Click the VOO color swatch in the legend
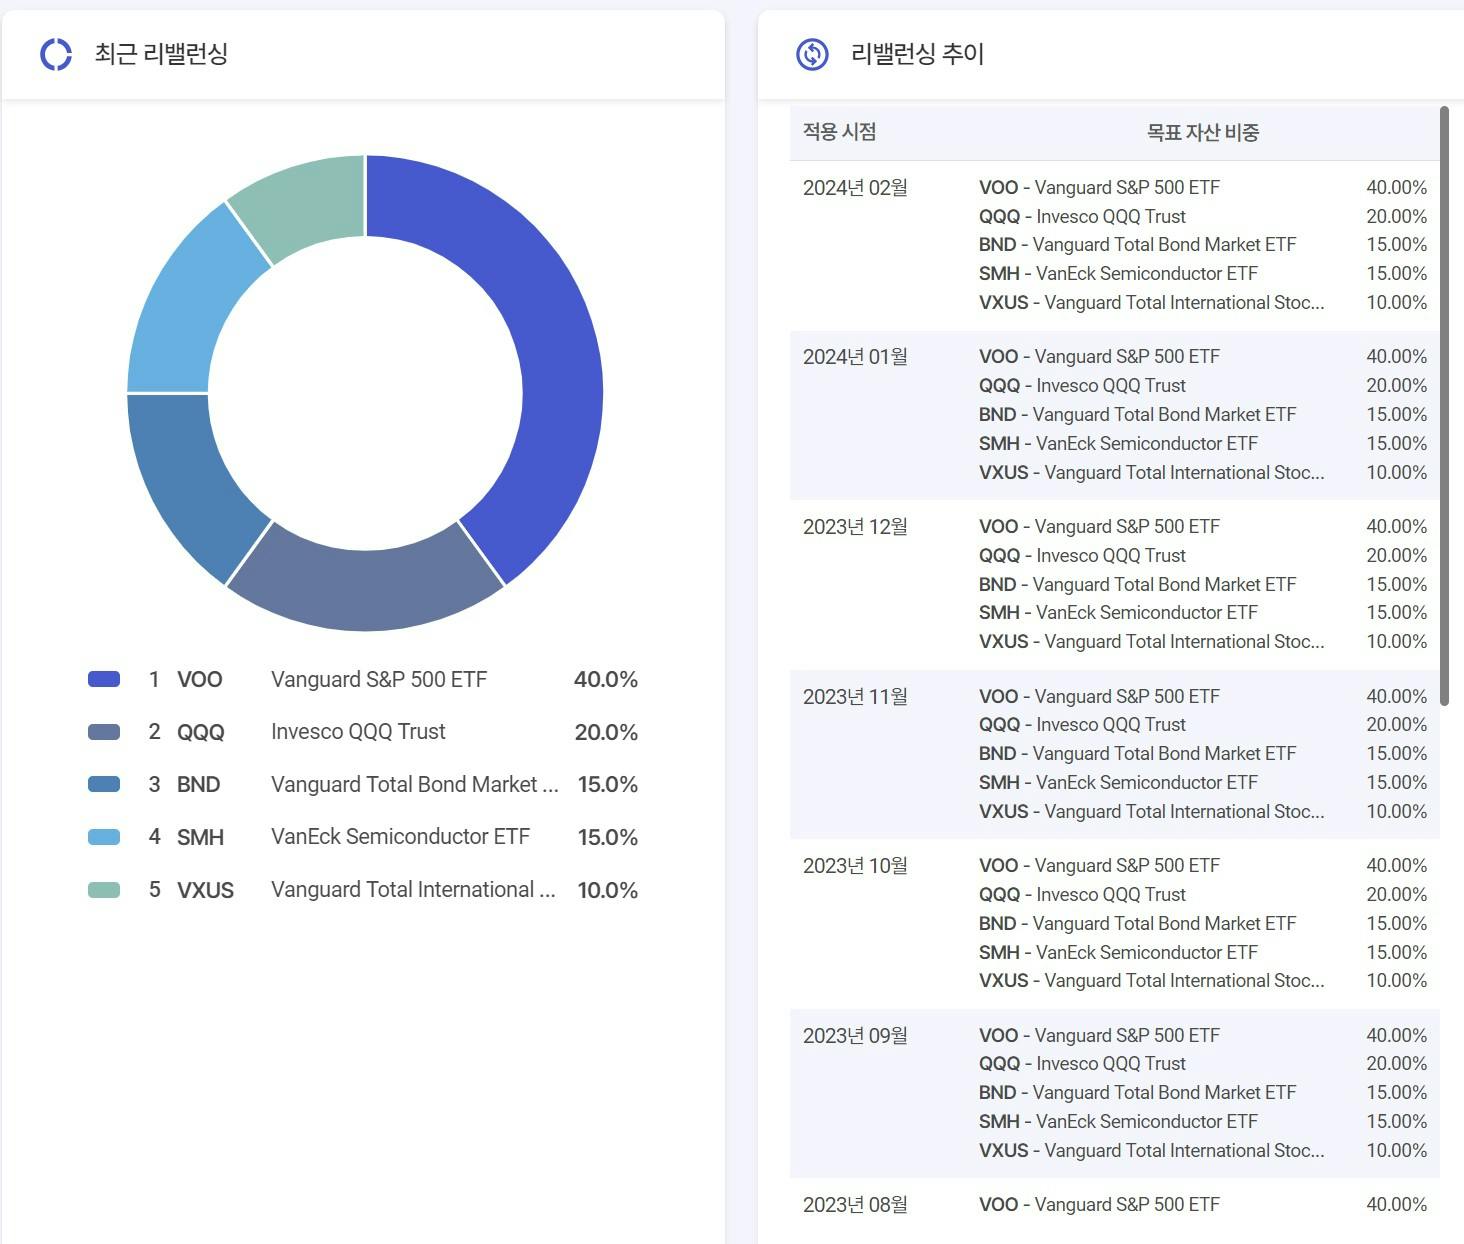This screenshot has height=1244, width=1464. [x=104, y=679]
